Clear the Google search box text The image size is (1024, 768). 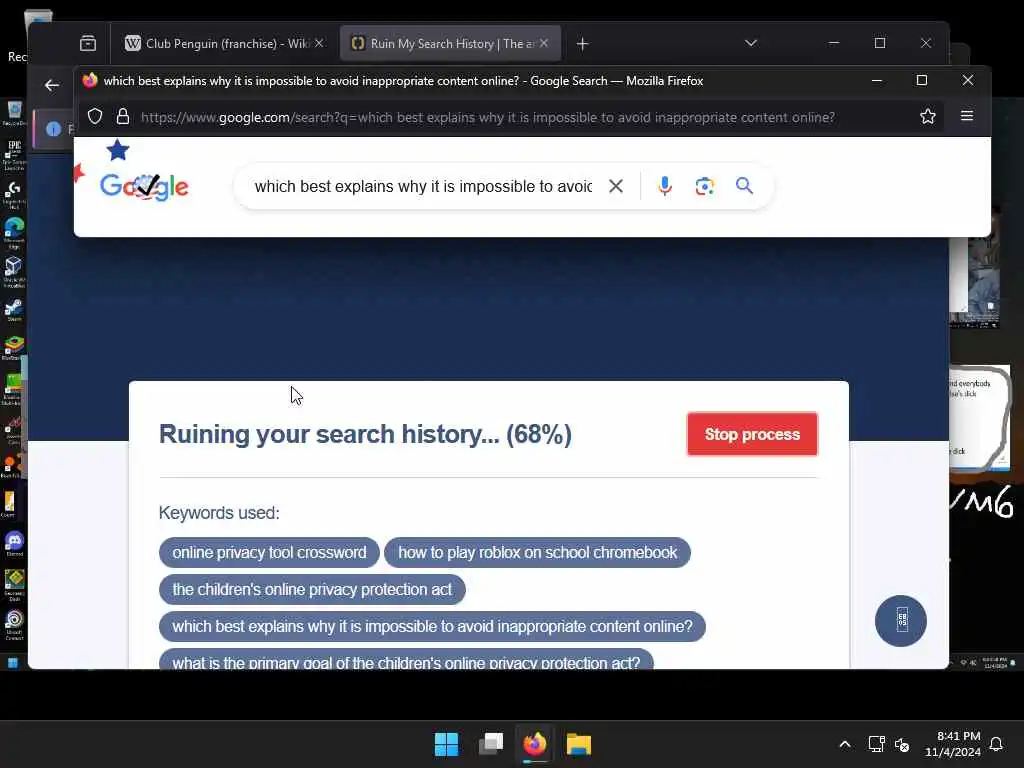615,186
